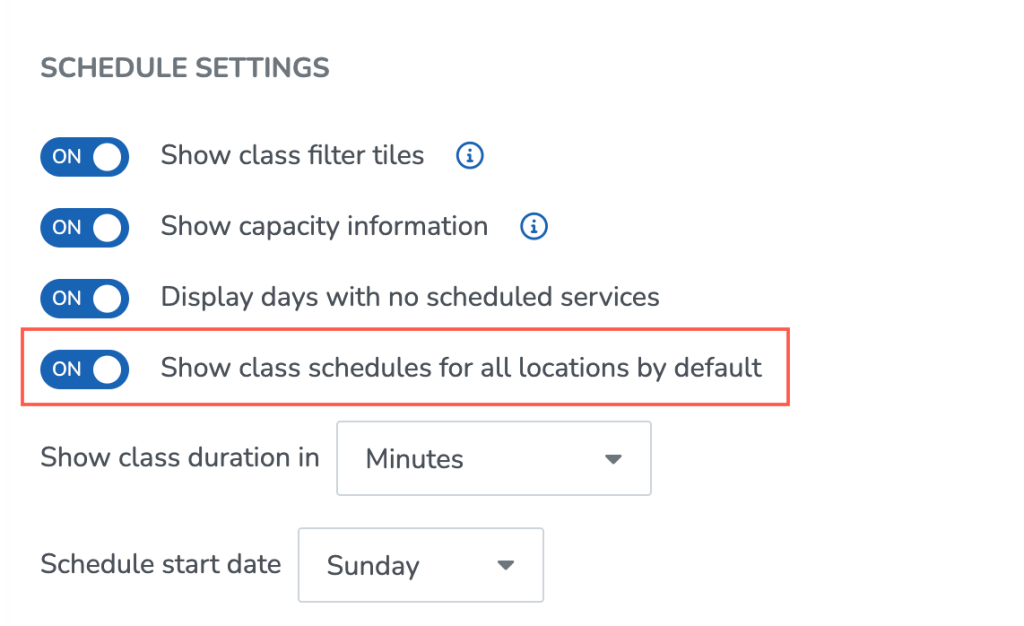This screenshot has height=626, width=1024.
Task: Click Show class schedules for all locations label
Action: coord(461,368)
